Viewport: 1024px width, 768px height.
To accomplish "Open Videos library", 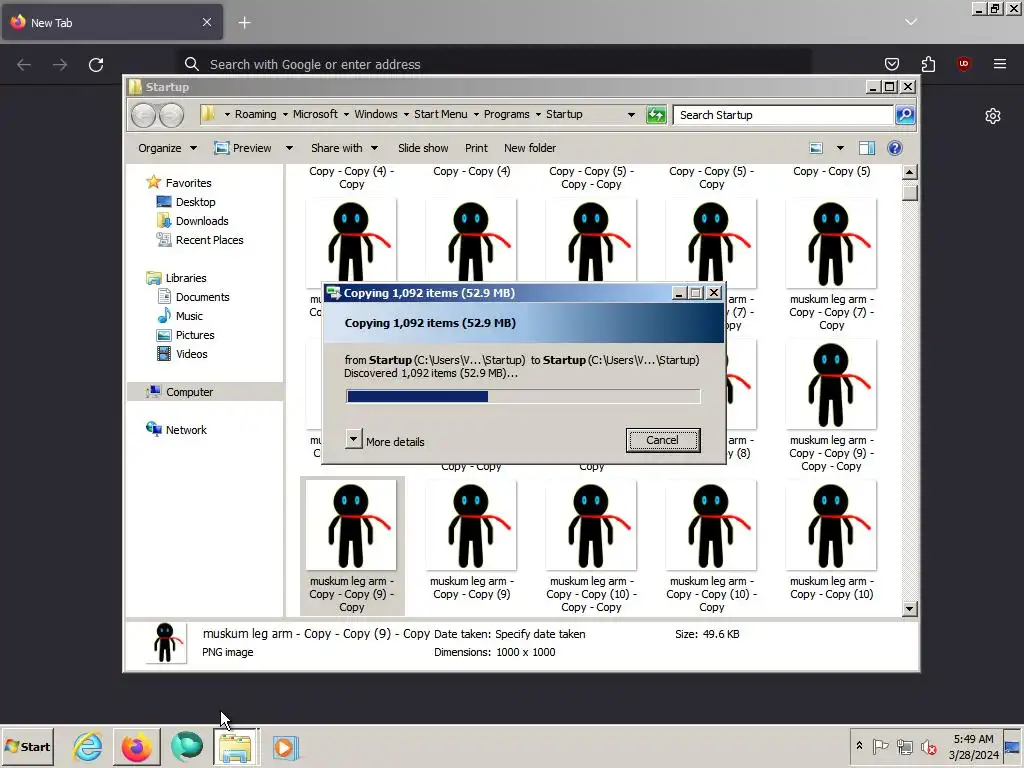I will click(191, 354).
